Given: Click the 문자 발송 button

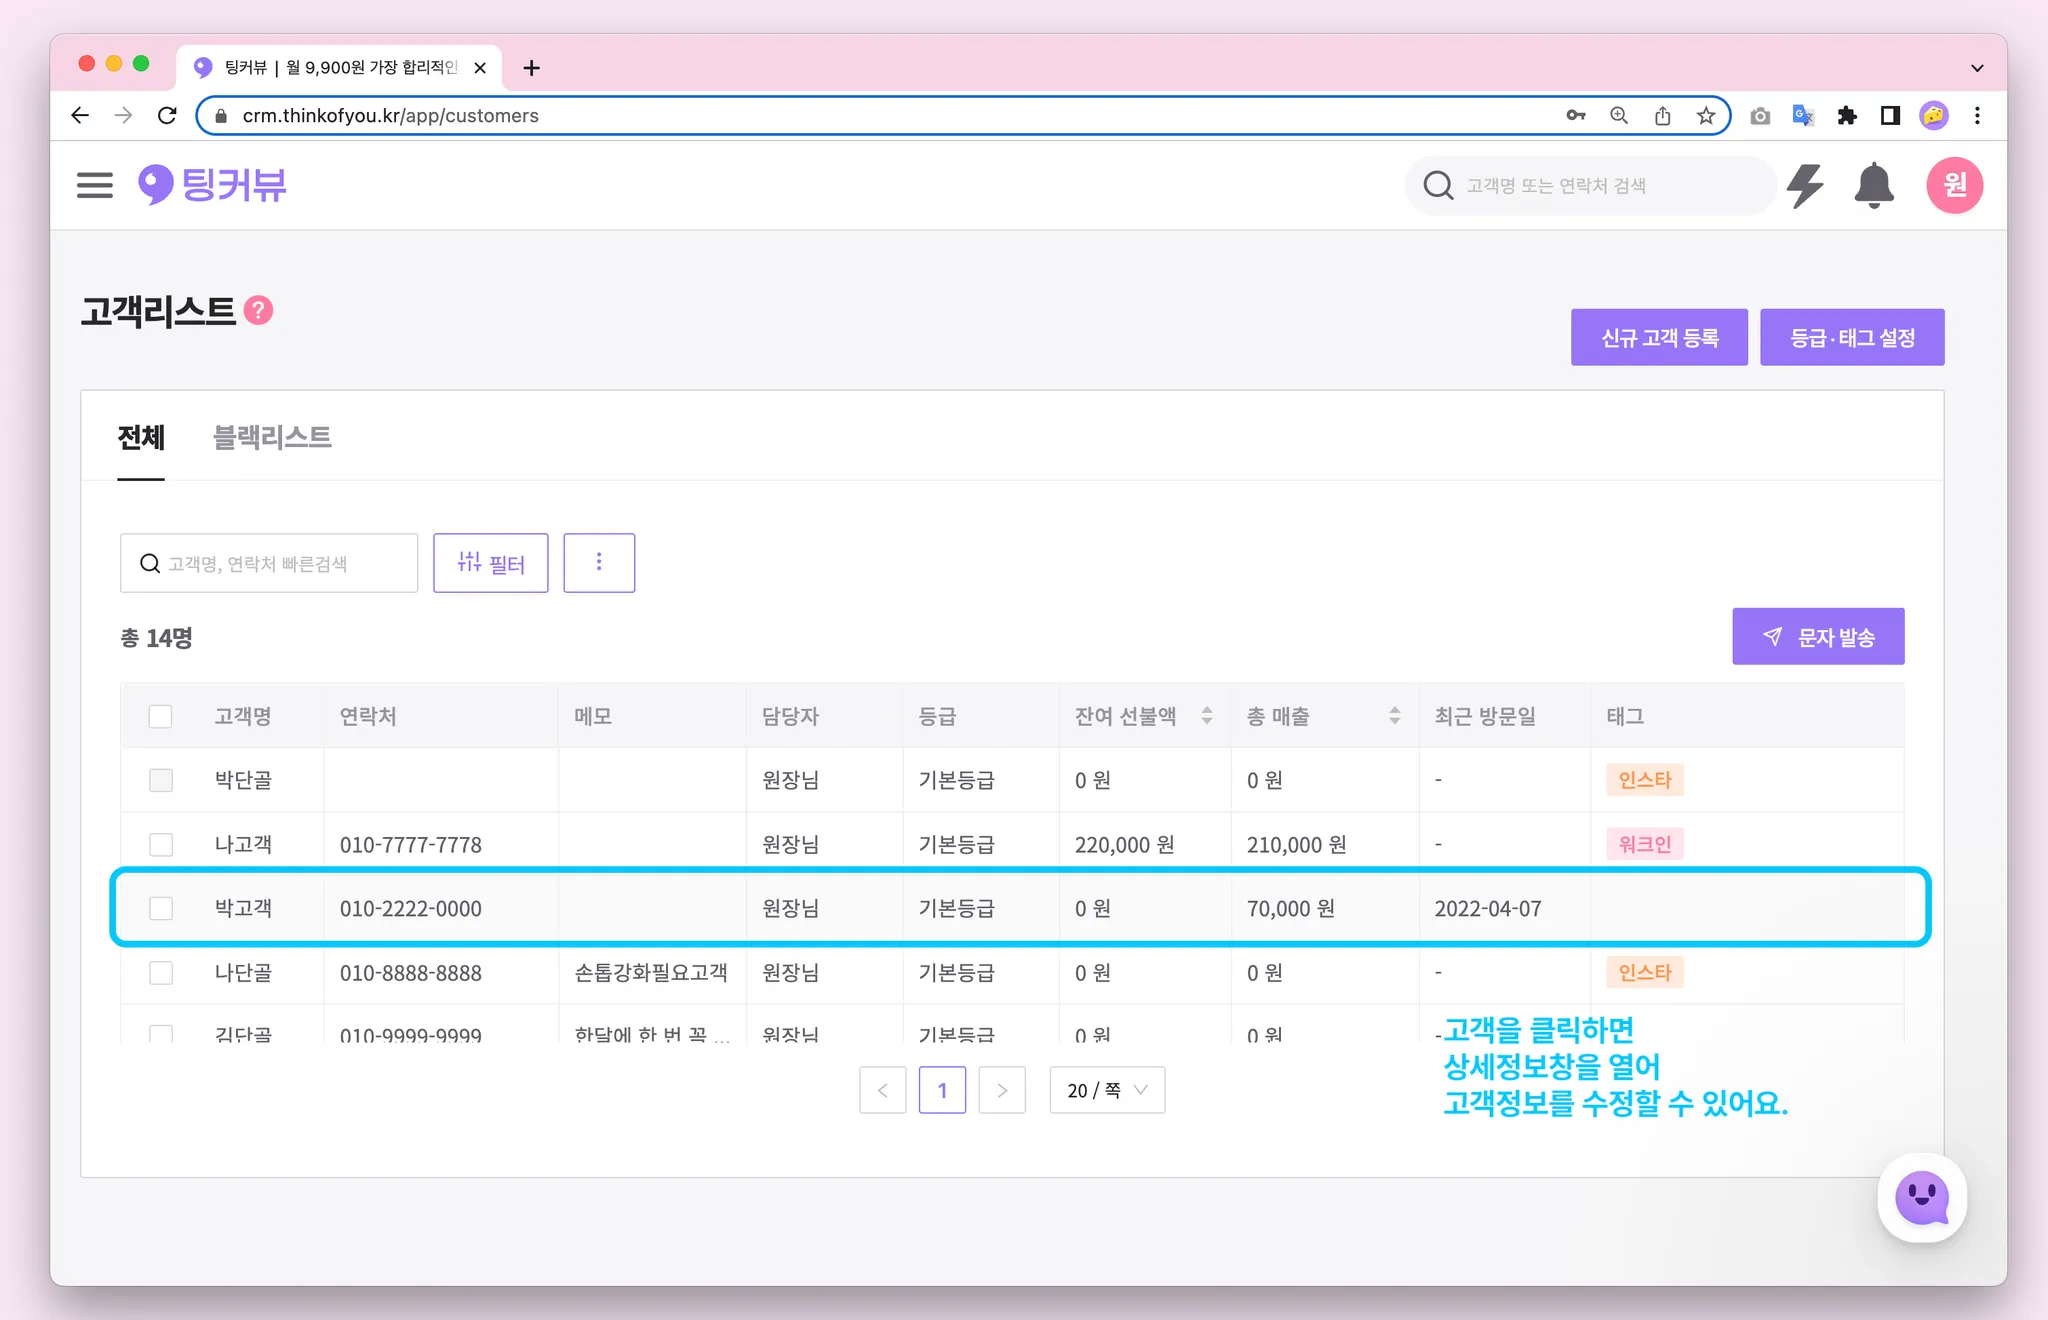Looking at the screenshot, I should point(1818,637).
